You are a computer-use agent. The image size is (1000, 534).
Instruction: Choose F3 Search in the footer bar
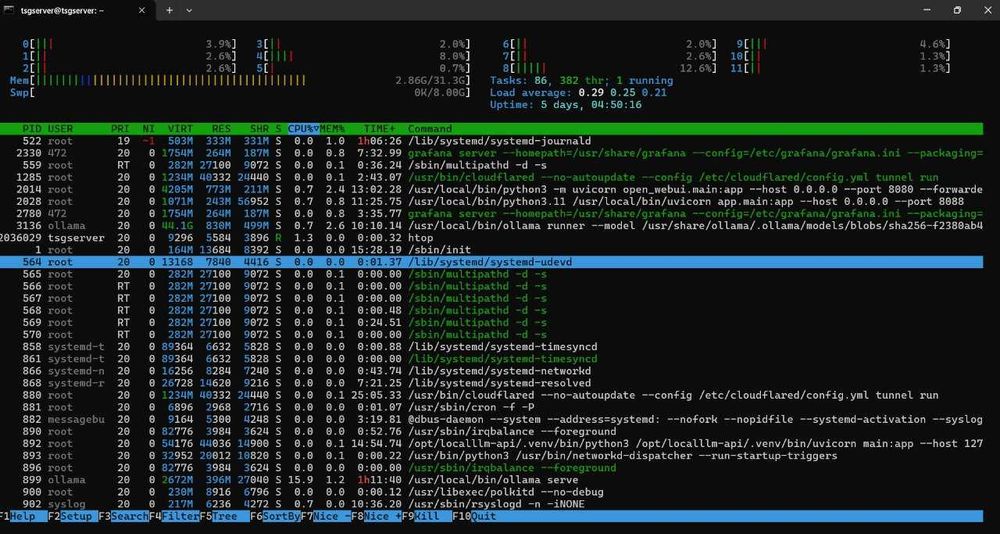pyautogui.click(x=123, y=516)
